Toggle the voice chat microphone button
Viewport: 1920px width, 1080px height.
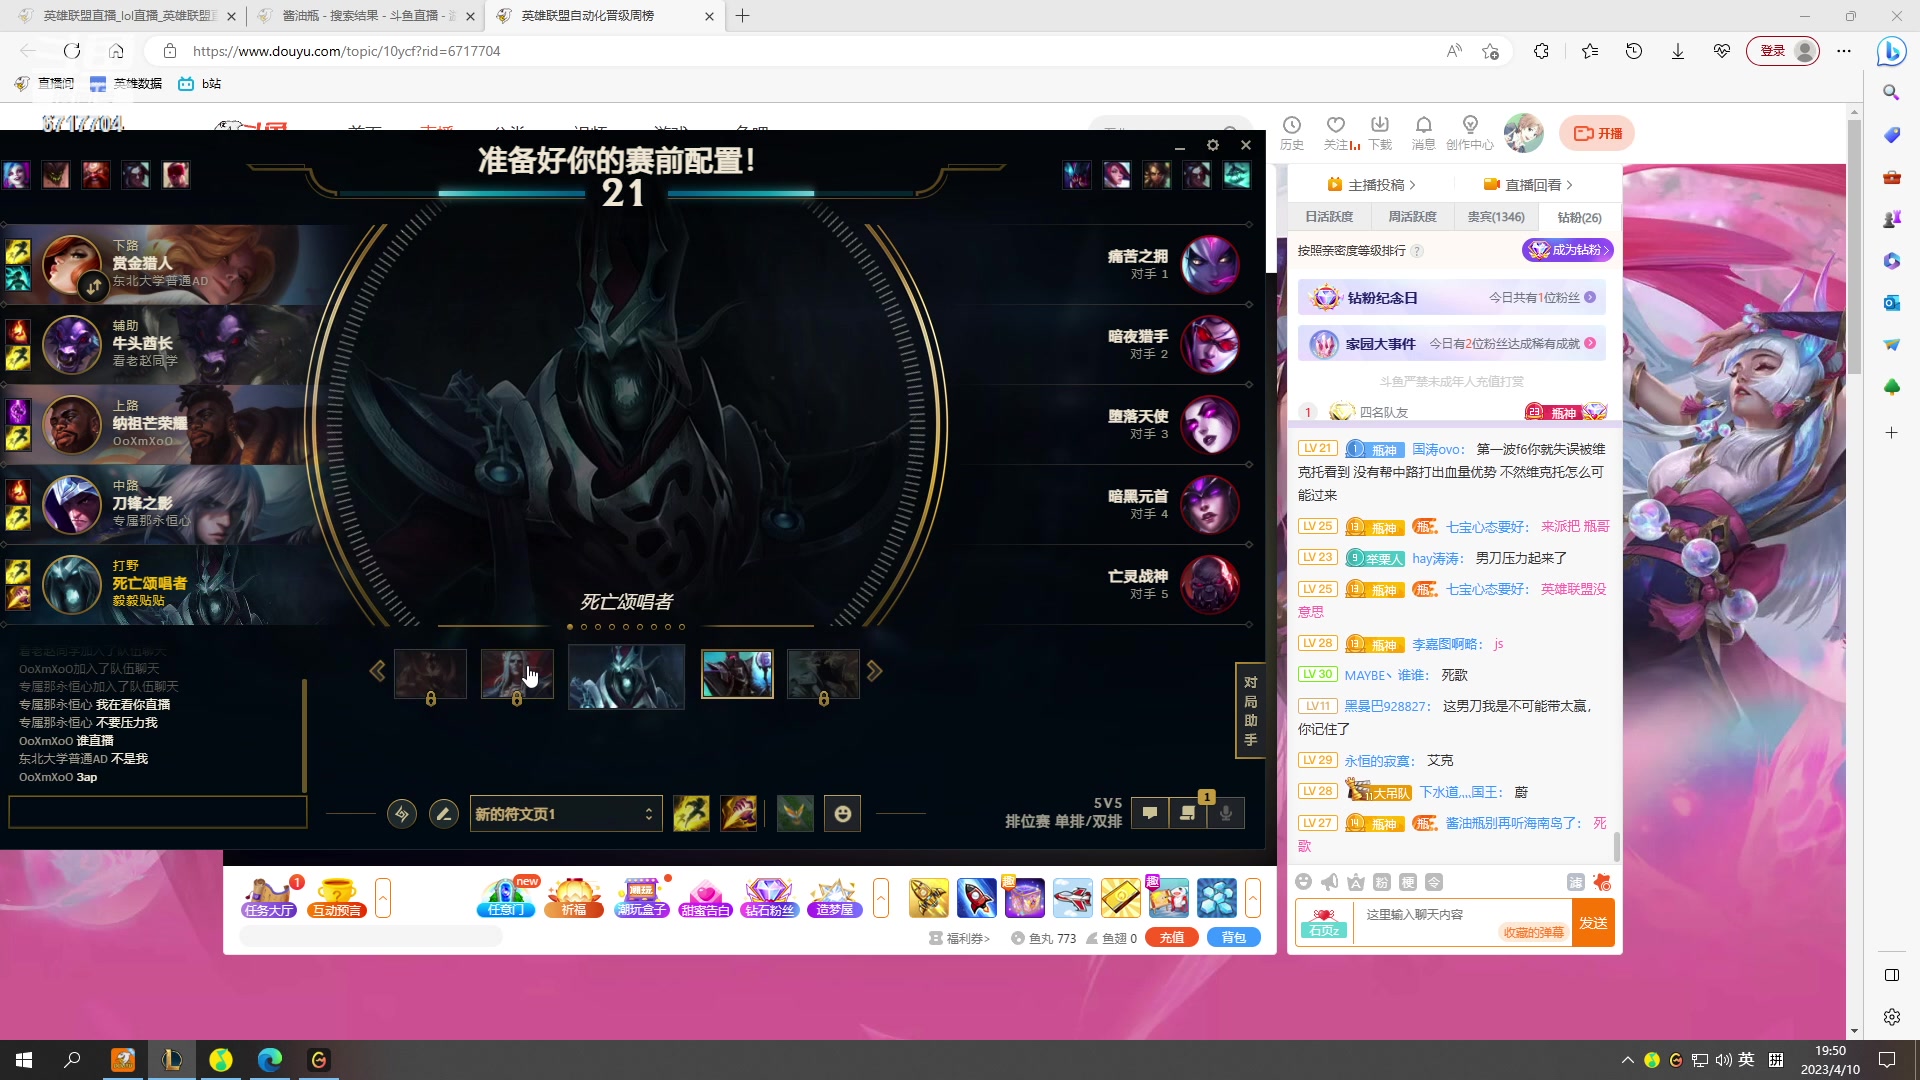click(x=1226, y=813)
